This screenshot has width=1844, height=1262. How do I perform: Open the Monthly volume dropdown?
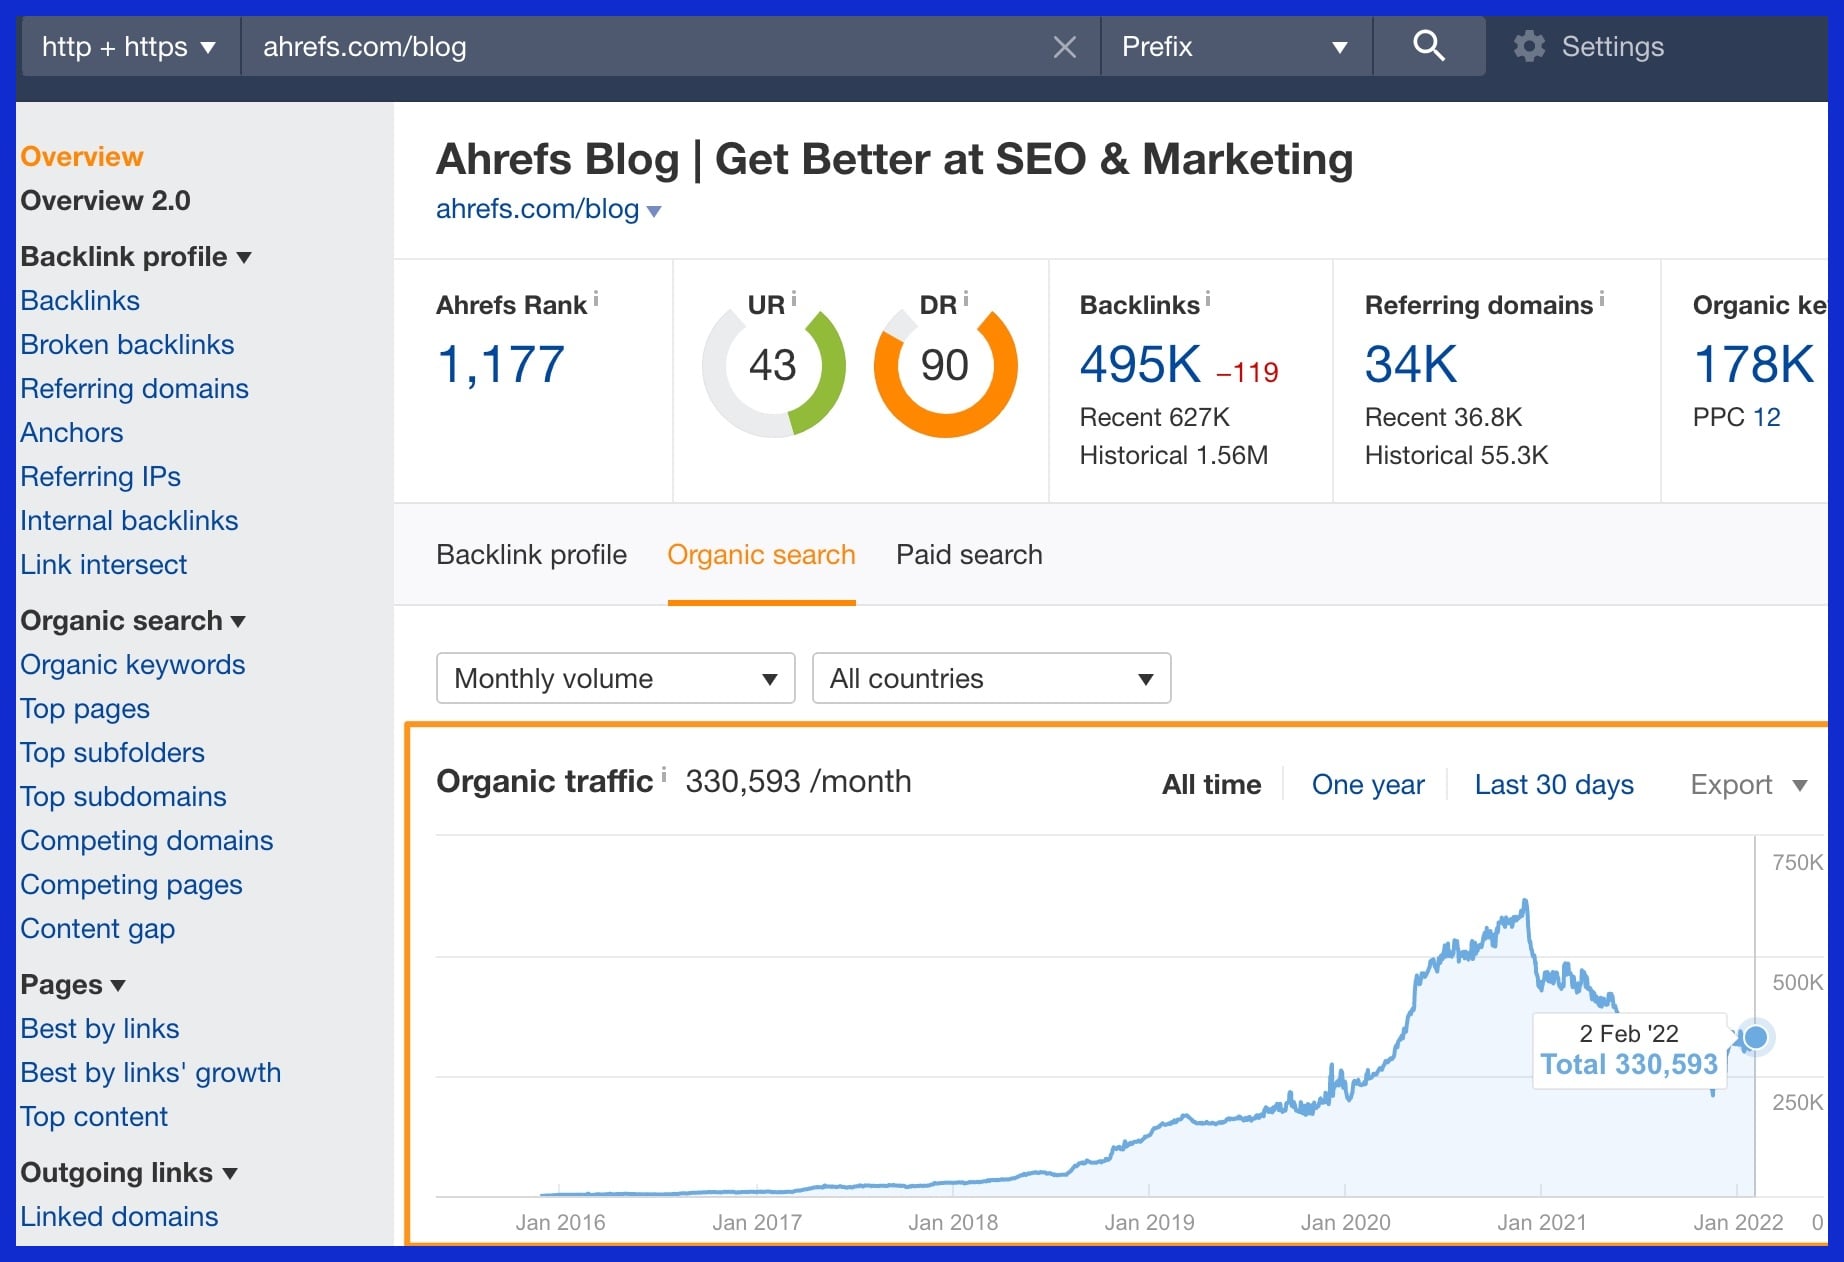614,678
